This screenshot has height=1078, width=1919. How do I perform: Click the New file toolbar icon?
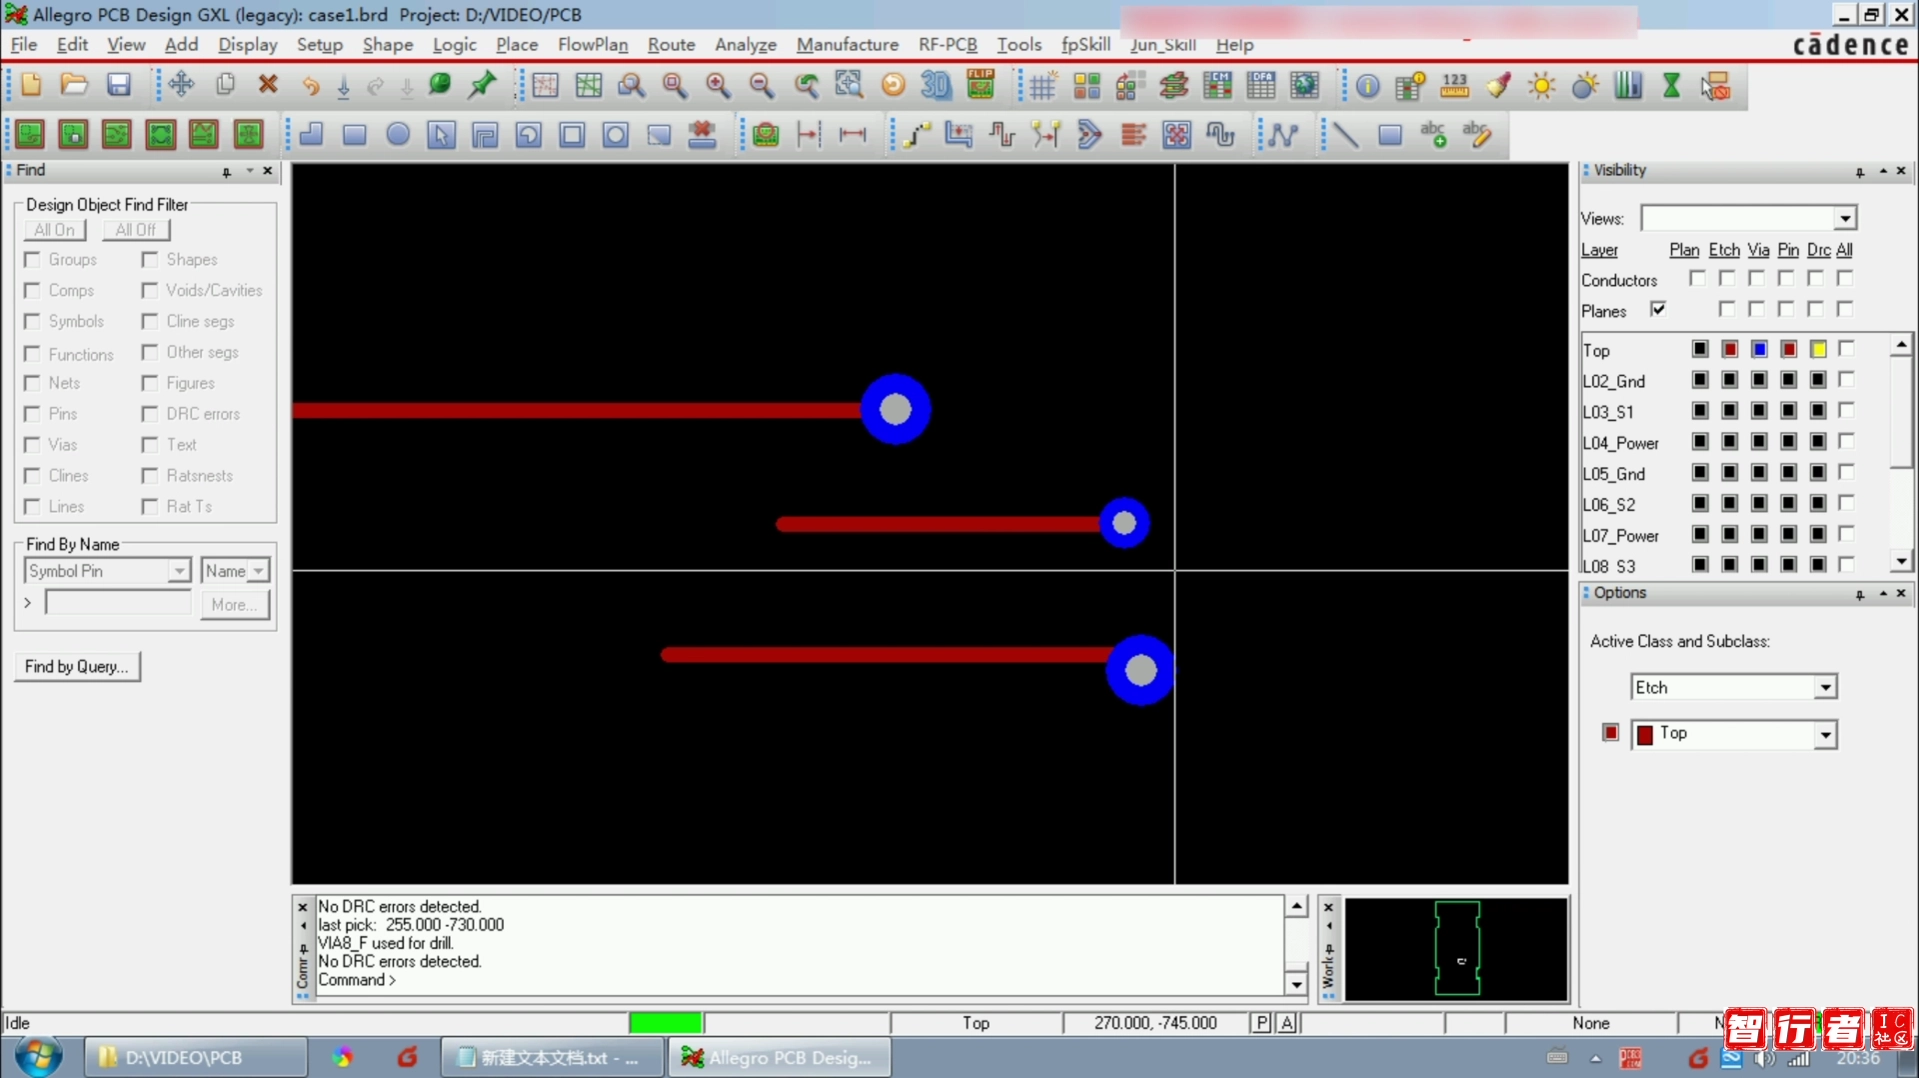pos(31,86)
